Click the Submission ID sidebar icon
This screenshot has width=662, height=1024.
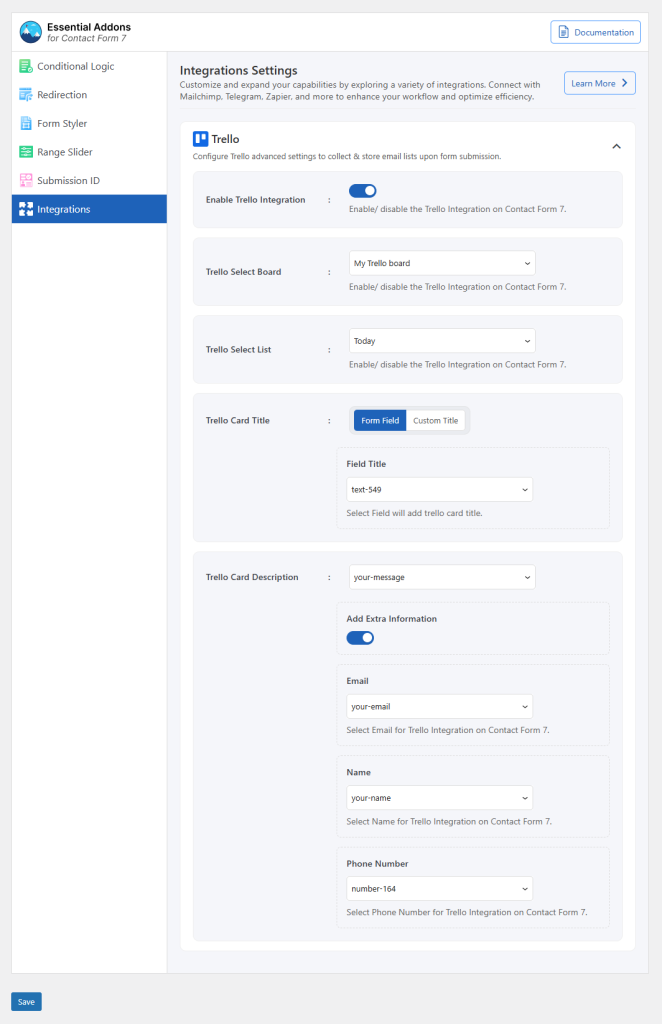(25, 180)
